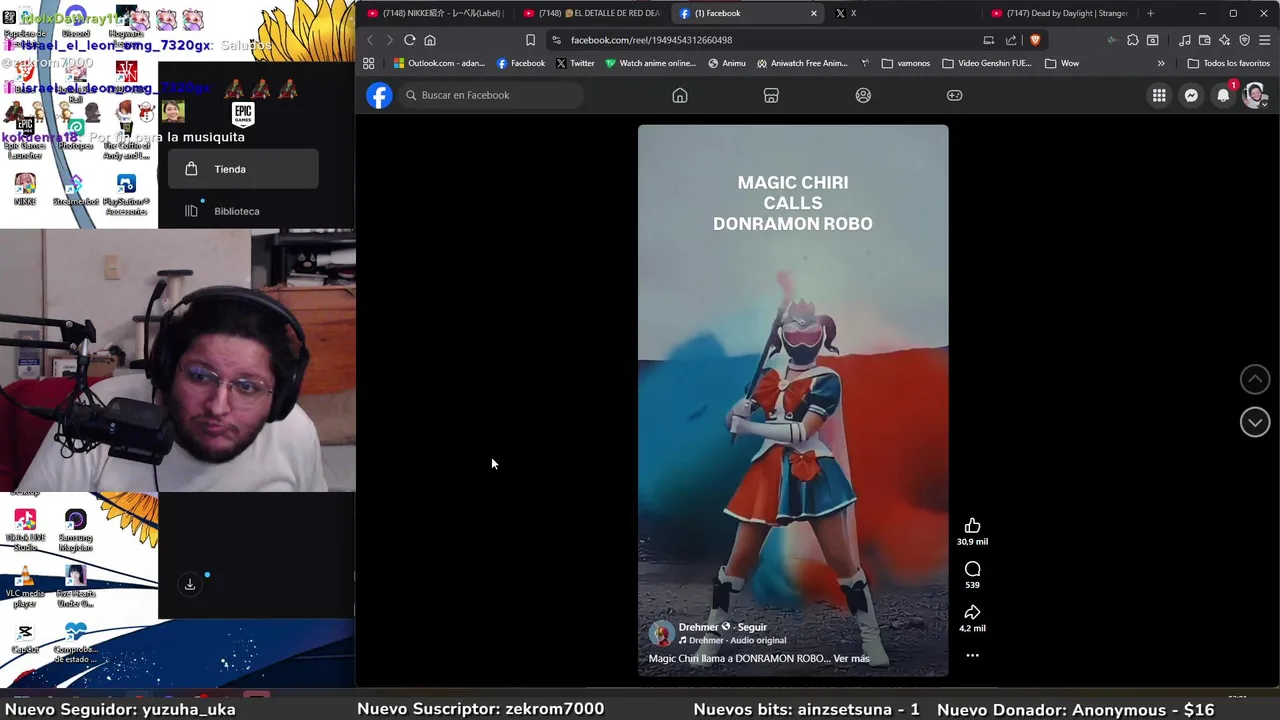Select Tienda in the Epic Games launcher
Viewport: 1280px width, 720px height.
243,169
